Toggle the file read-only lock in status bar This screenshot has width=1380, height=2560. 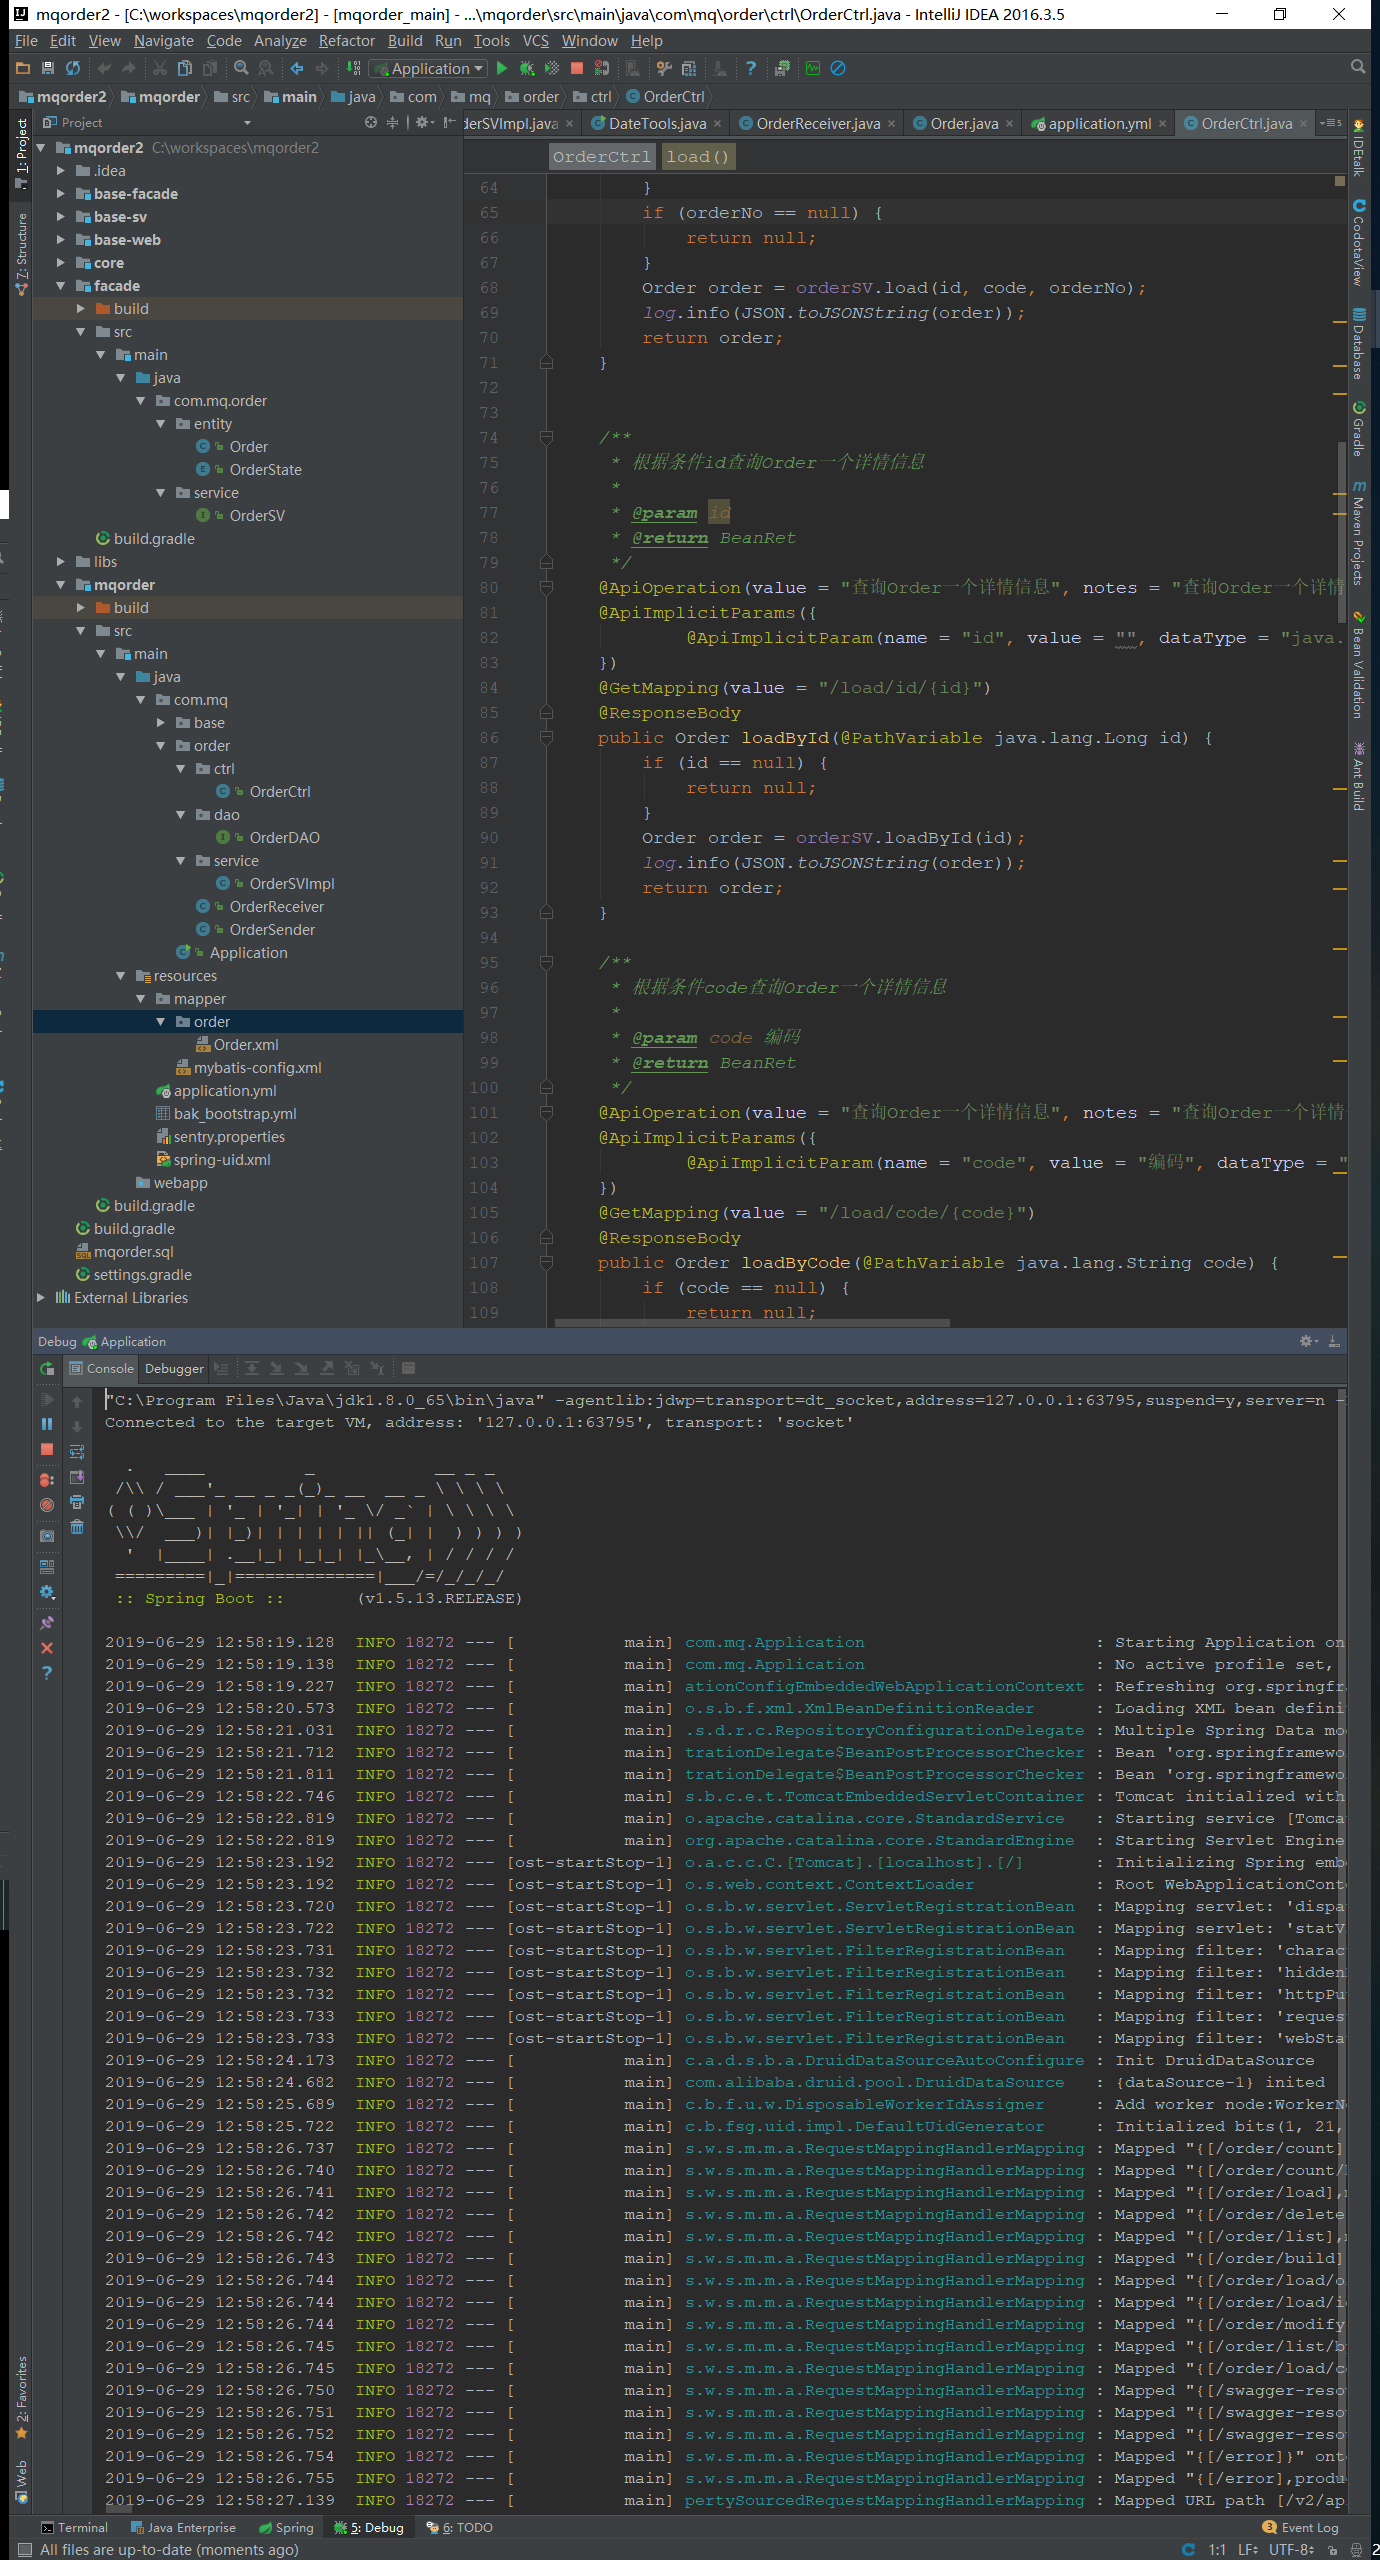(x=1333, y=2550)
